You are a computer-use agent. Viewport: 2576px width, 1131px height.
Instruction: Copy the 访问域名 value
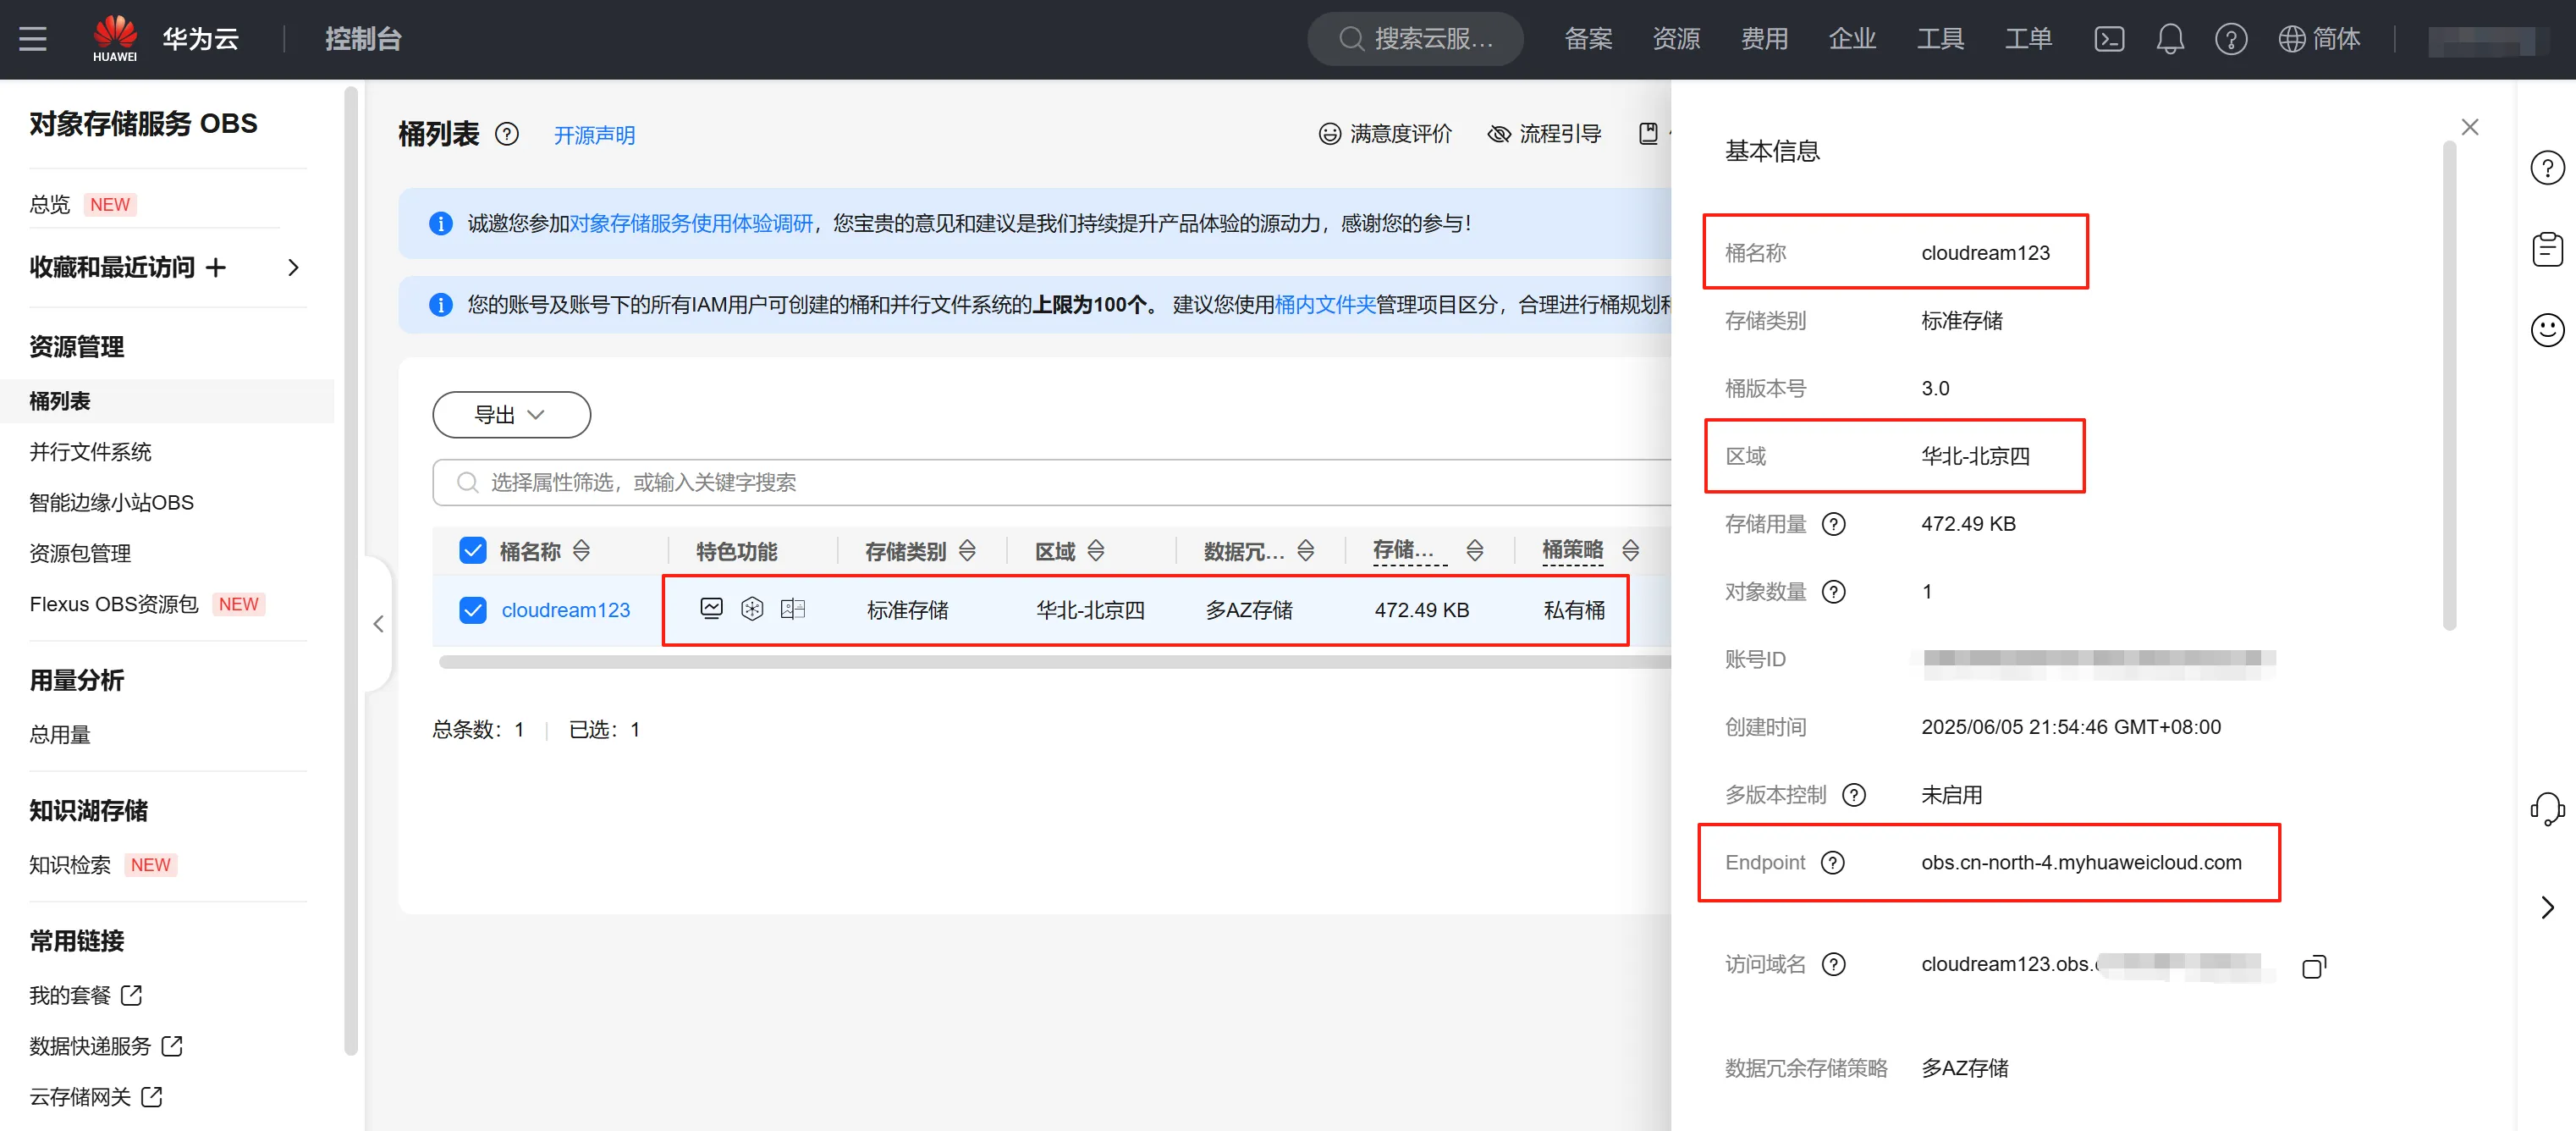(2313, 966)
